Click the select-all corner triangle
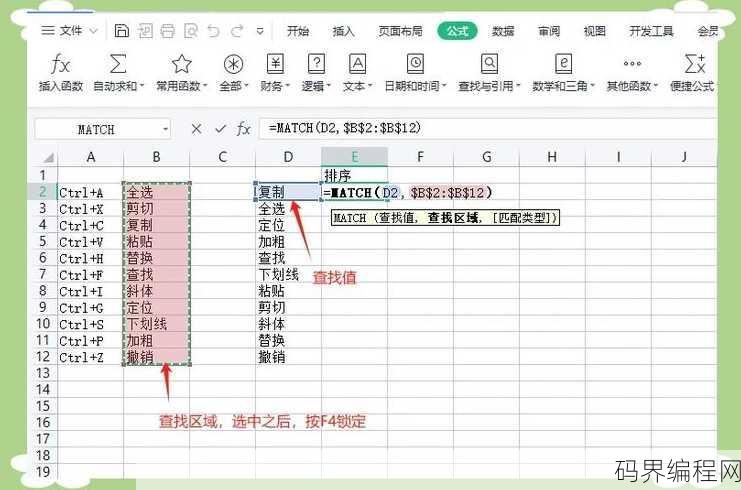 click(49, 157)
